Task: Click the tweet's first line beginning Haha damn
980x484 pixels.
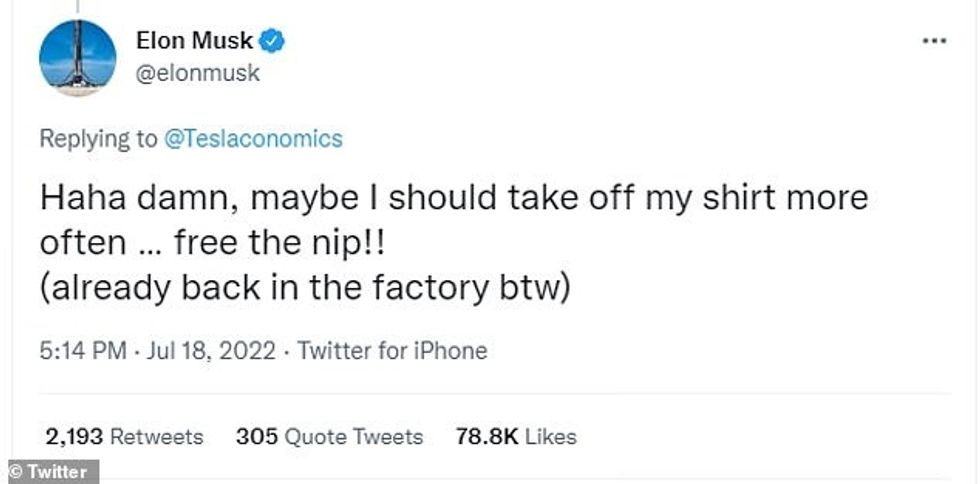Action: [x=454, y=198]
